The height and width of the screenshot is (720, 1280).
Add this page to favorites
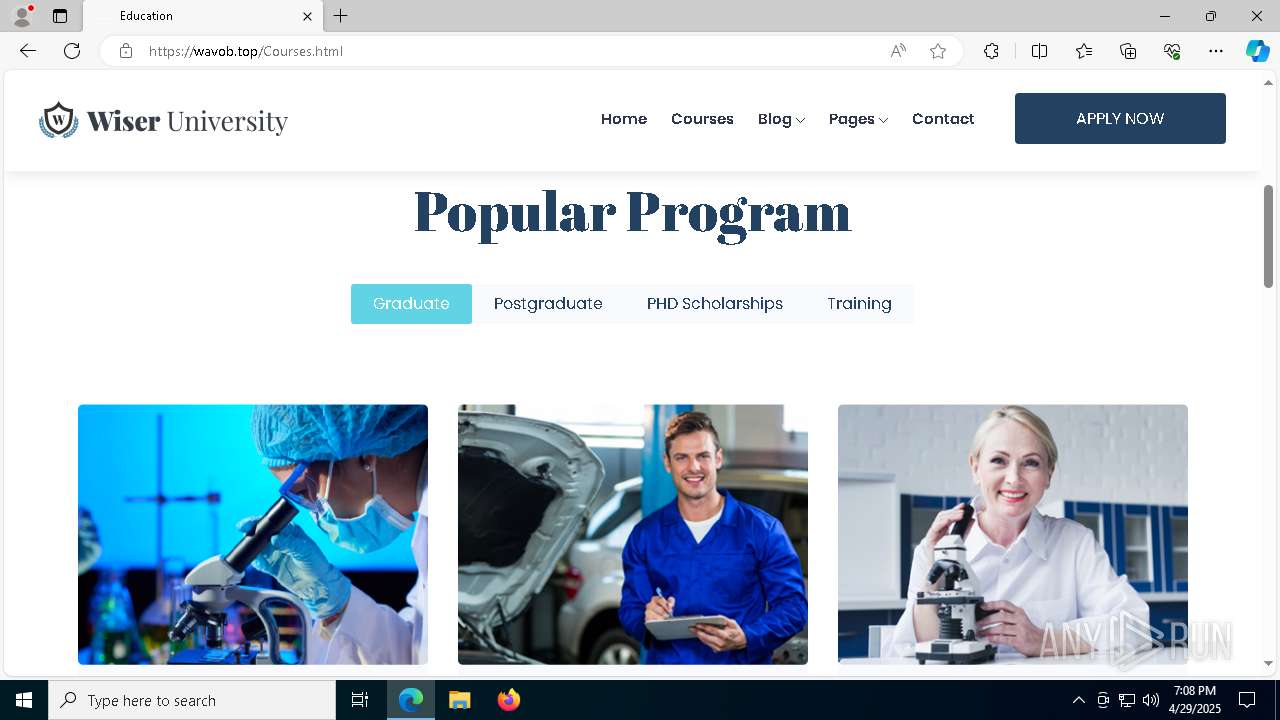(938, 51)
